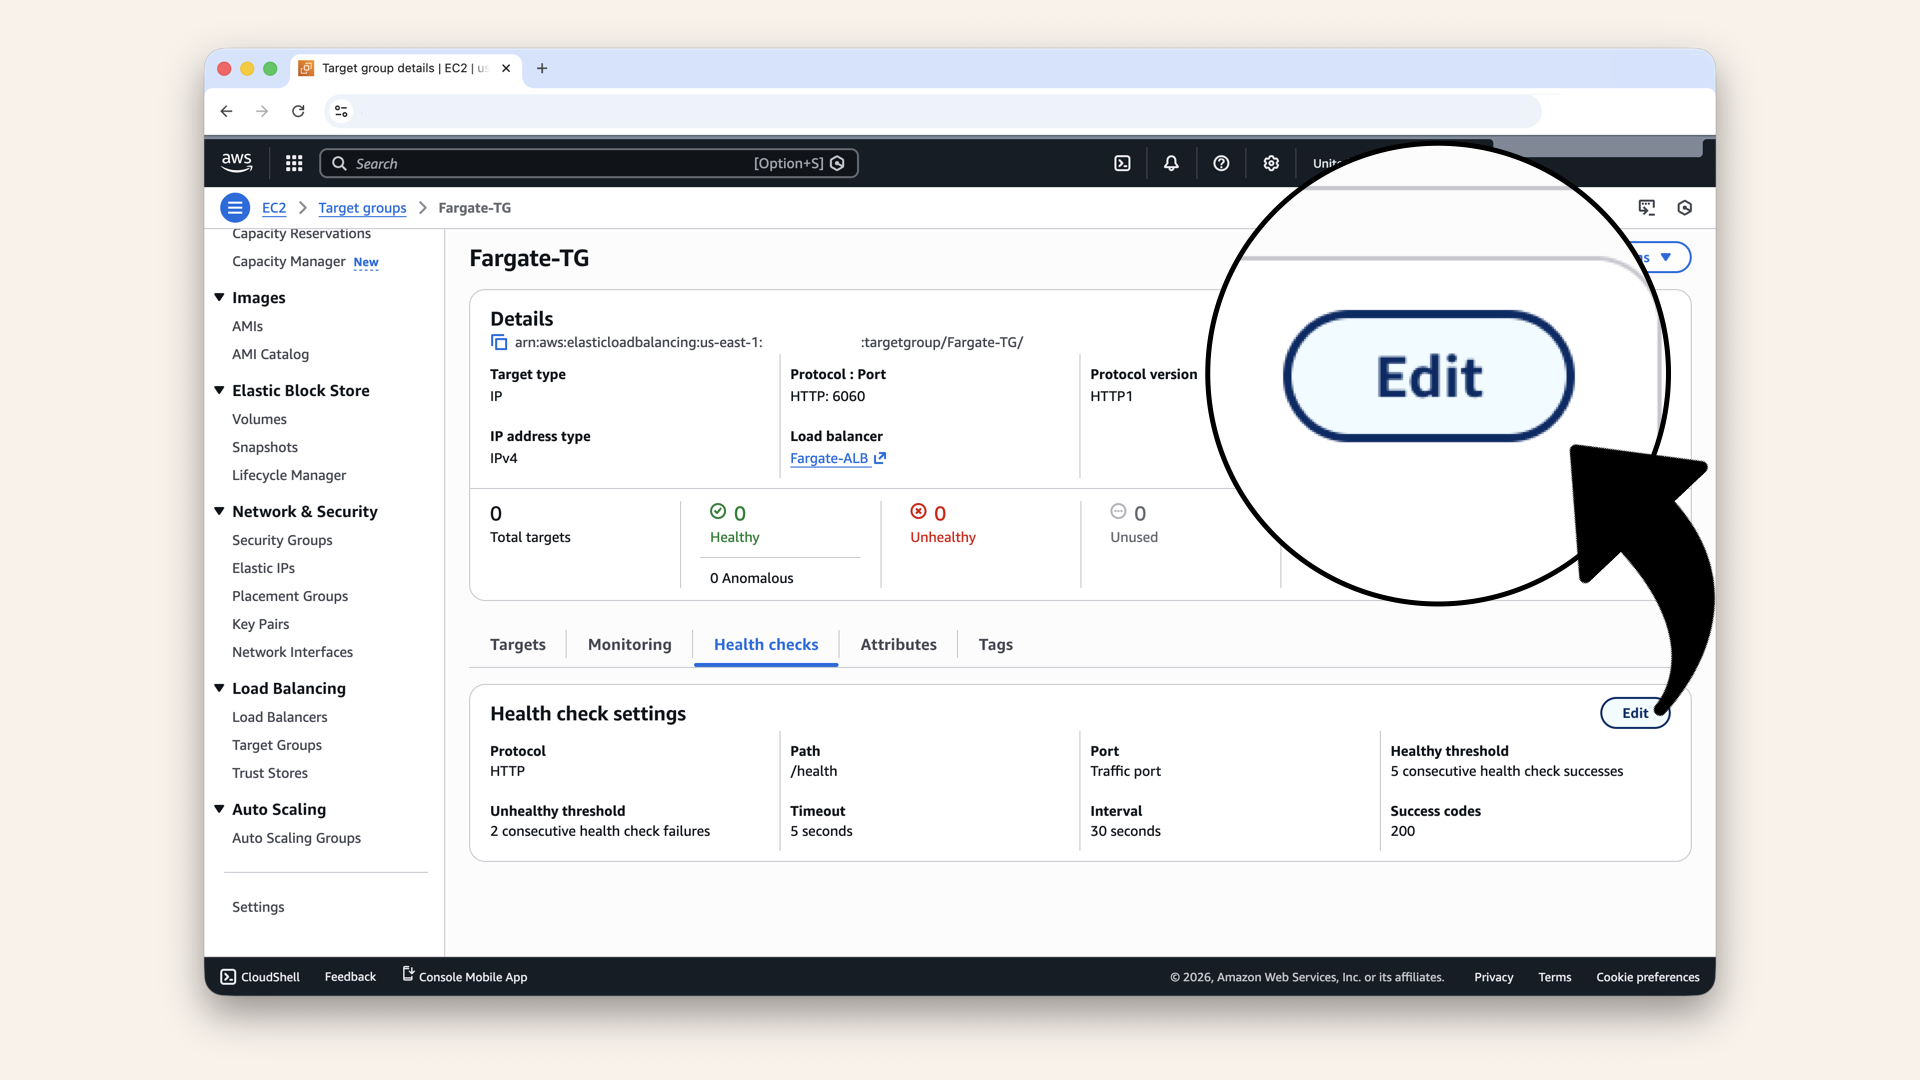This screenshot has width=1920, height=1080.
Task: Focus the AWS console search field
Action: click(x=550, y=163)
